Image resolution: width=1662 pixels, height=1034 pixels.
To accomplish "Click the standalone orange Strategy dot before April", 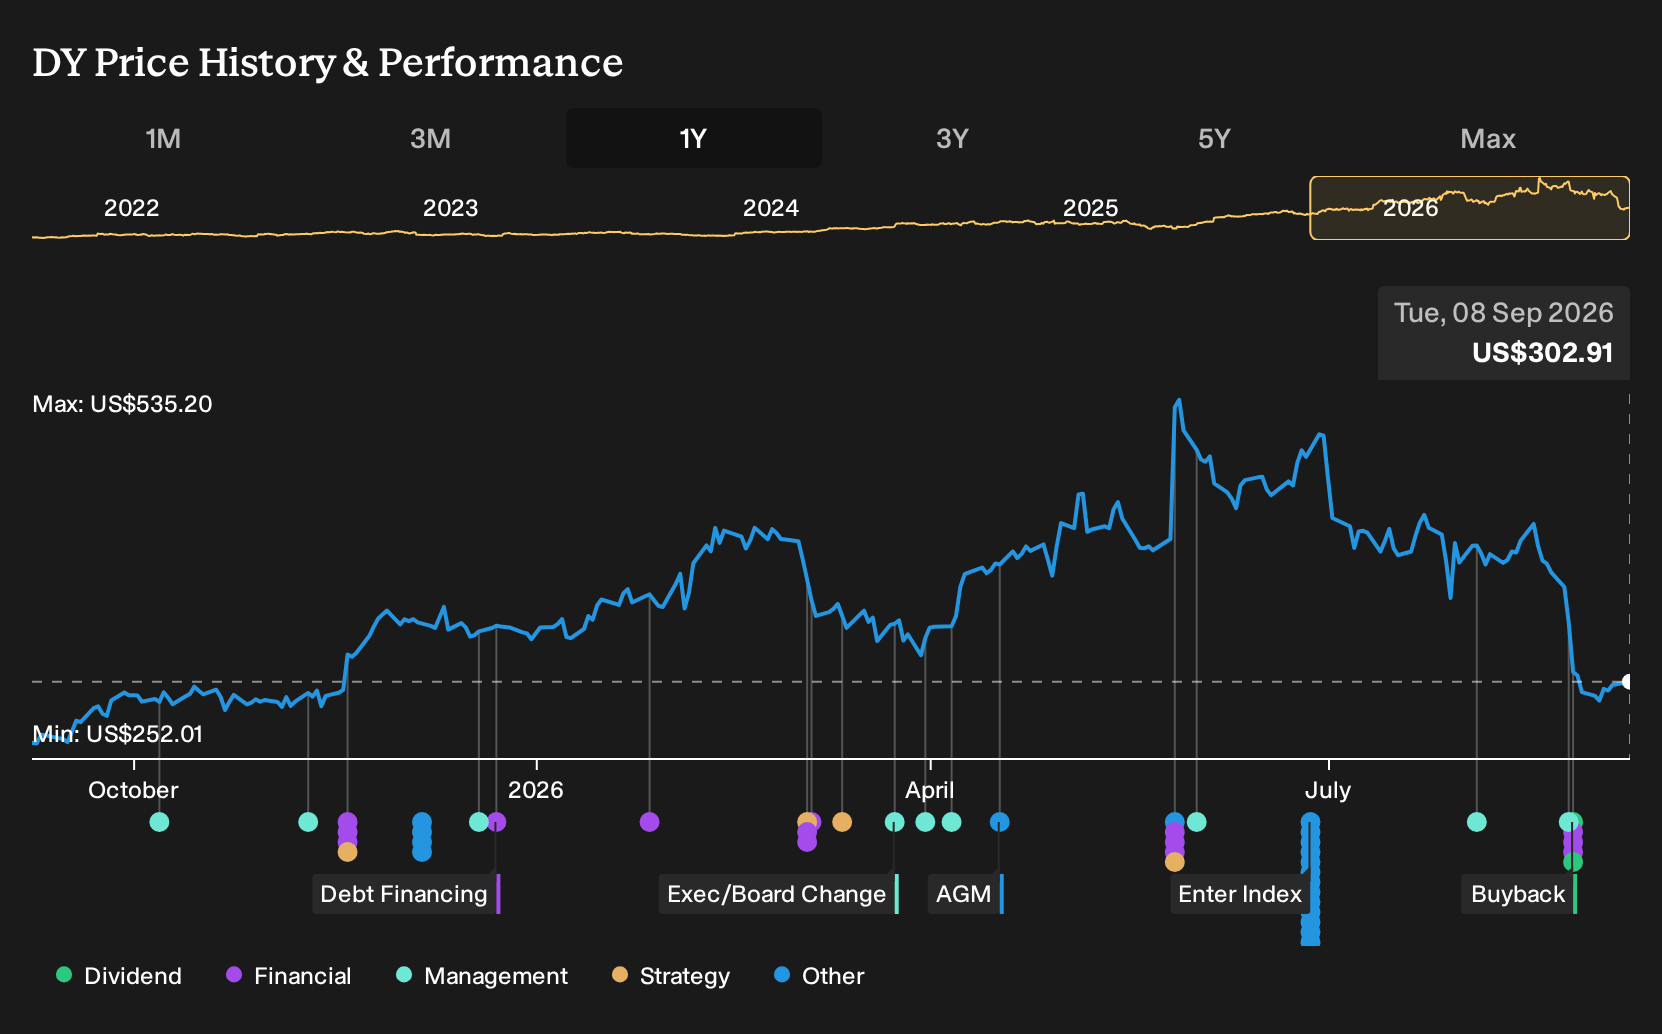I will pos(842,822).
